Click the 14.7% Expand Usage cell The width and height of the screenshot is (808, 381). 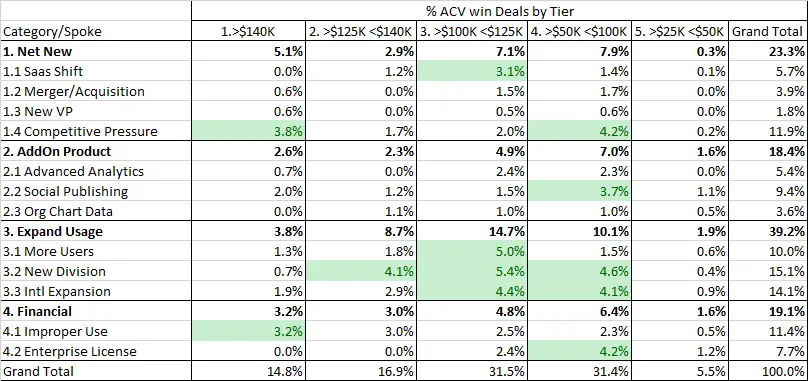[472, 231]
